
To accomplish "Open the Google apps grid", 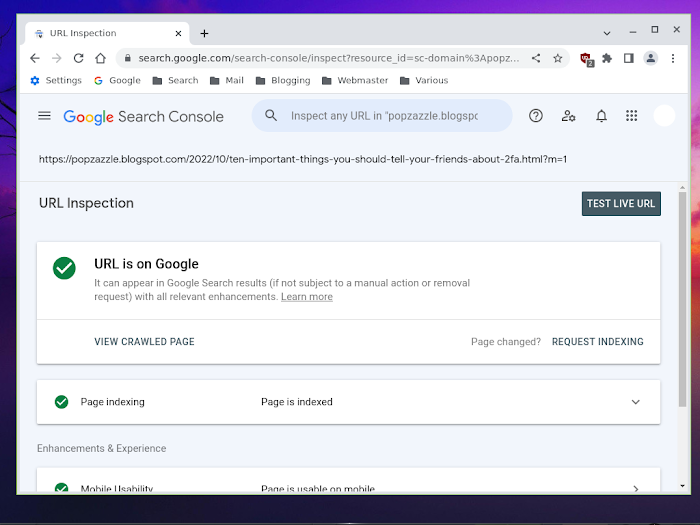I will point(632,116).
